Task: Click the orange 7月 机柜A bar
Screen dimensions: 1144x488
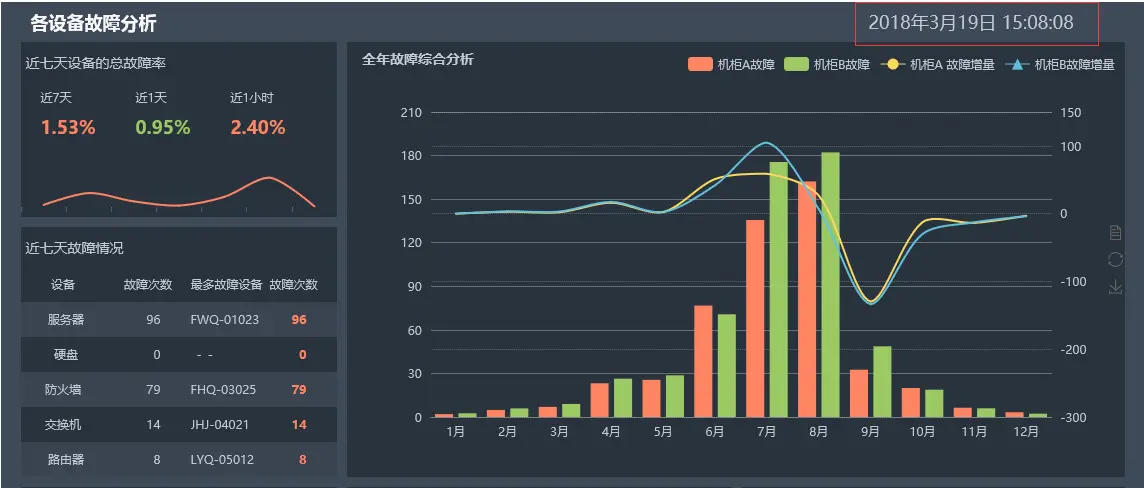Action: pos(754,319)
